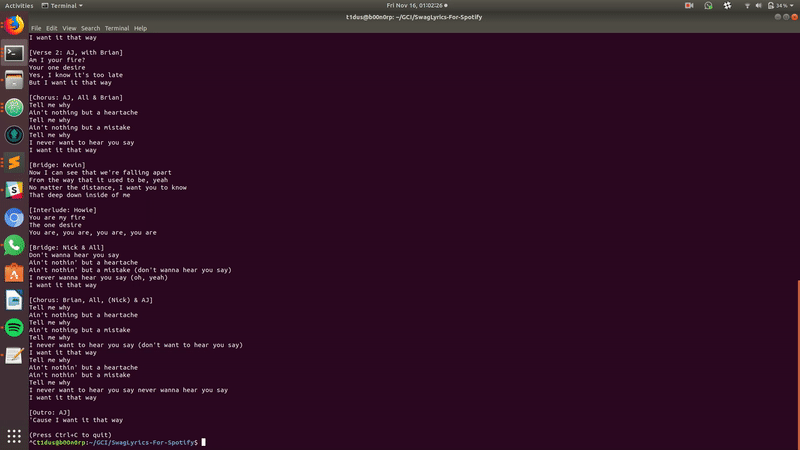Open the system menu dropdown arrow

click(x=792, y=6)
